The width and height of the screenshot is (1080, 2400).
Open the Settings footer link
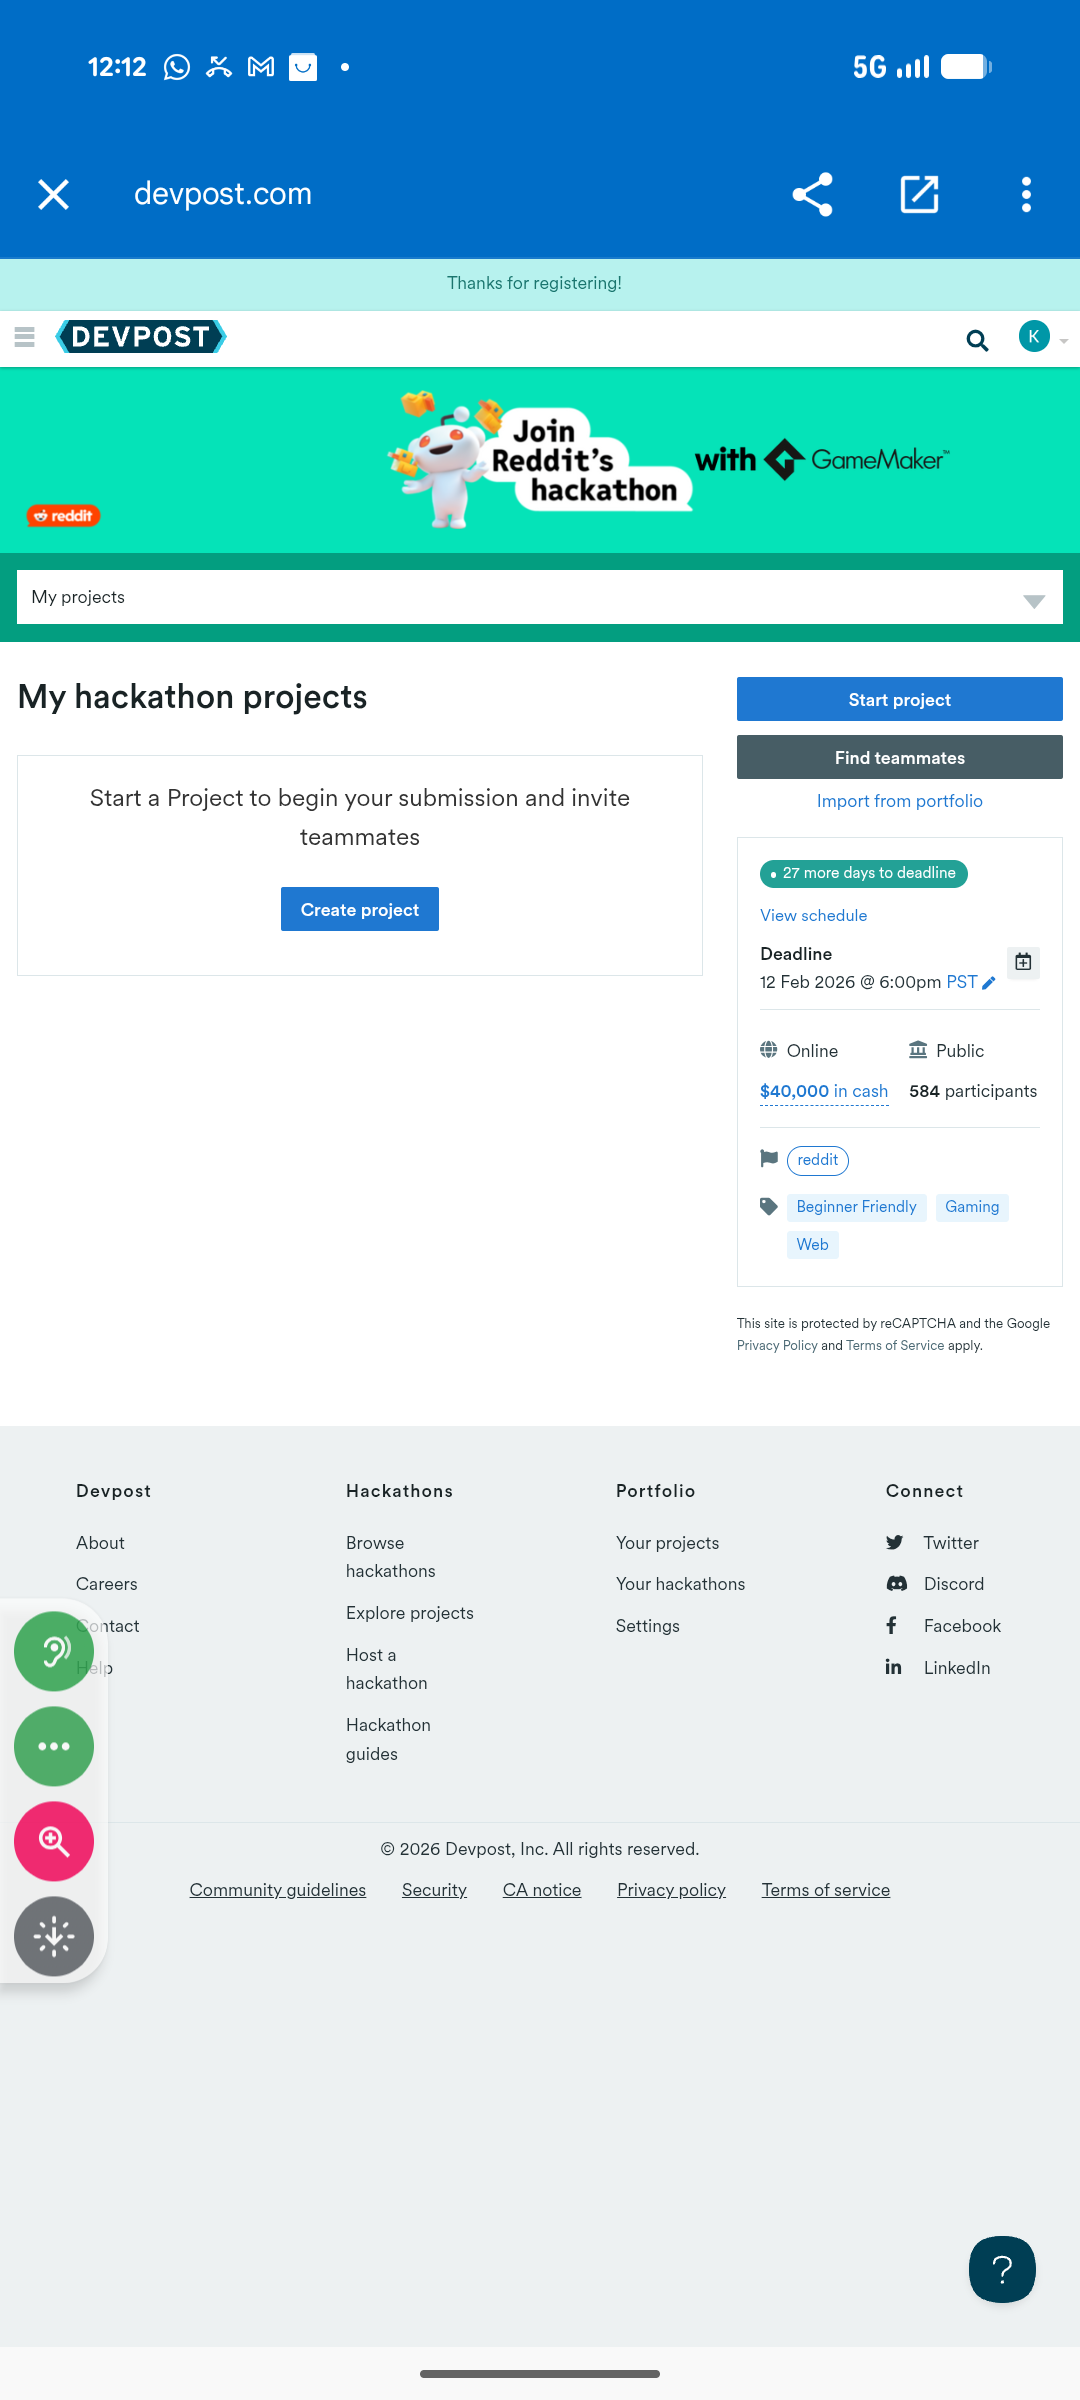[648, 1626]
